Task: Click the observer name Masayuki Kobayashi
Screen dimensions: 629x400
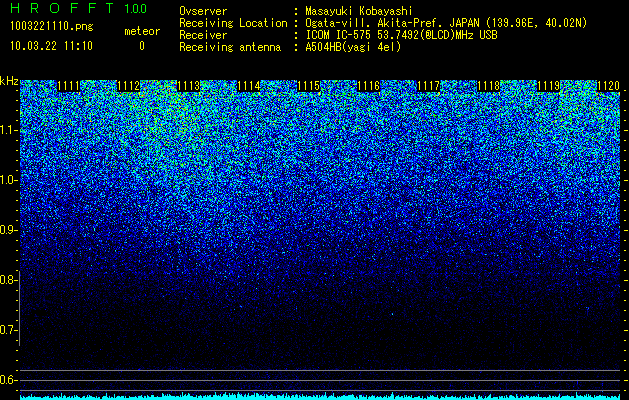Action: point(359,11)
